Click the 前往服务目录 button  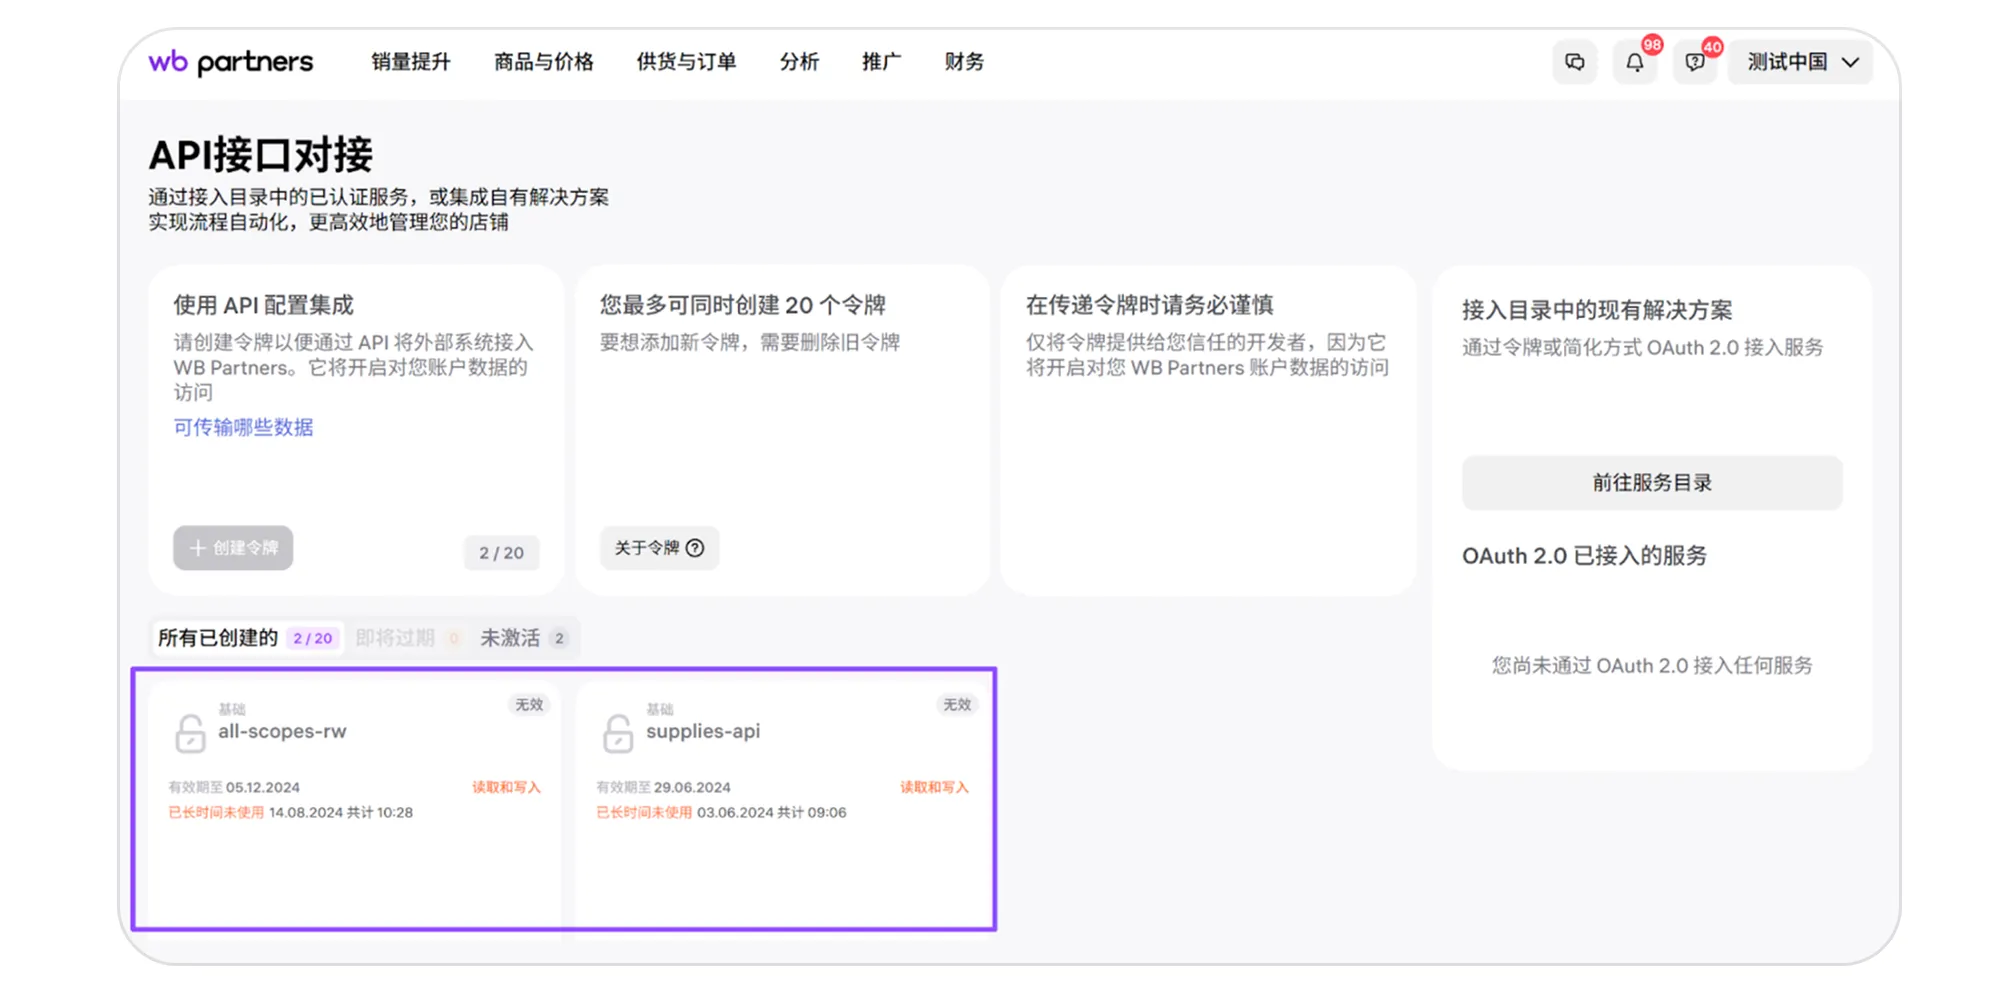(x=1652, y=482)
